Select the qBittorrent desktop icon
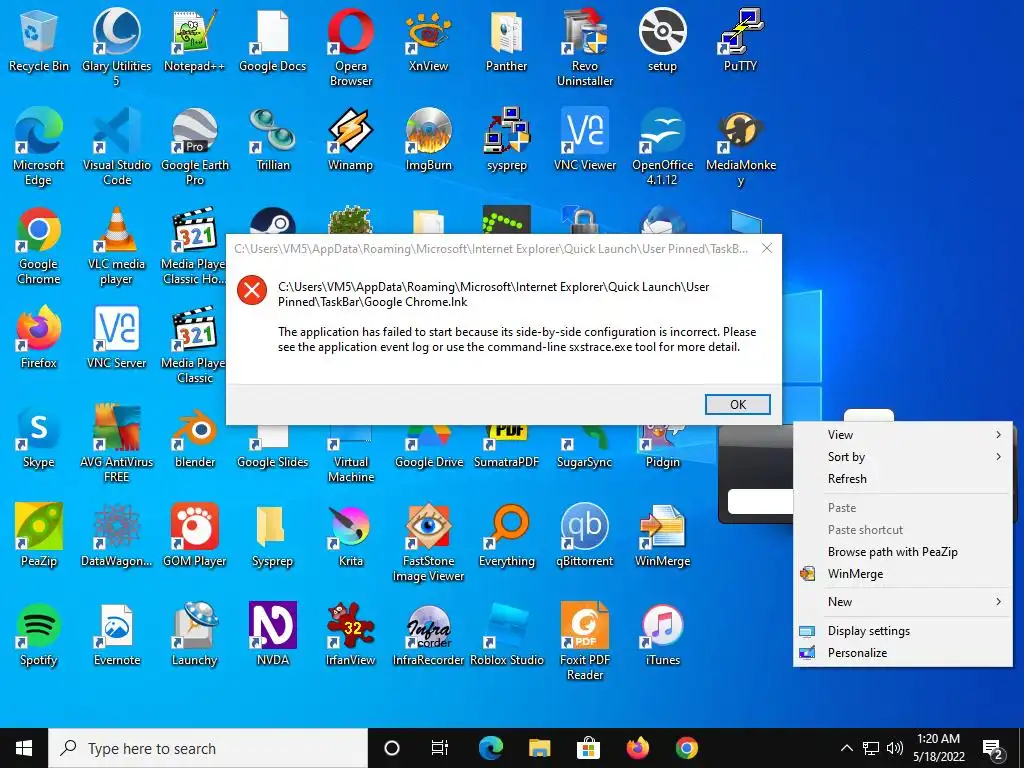The width and height of the screenshot is (1024, 768). pyautogui.click(x=584, y=536)
